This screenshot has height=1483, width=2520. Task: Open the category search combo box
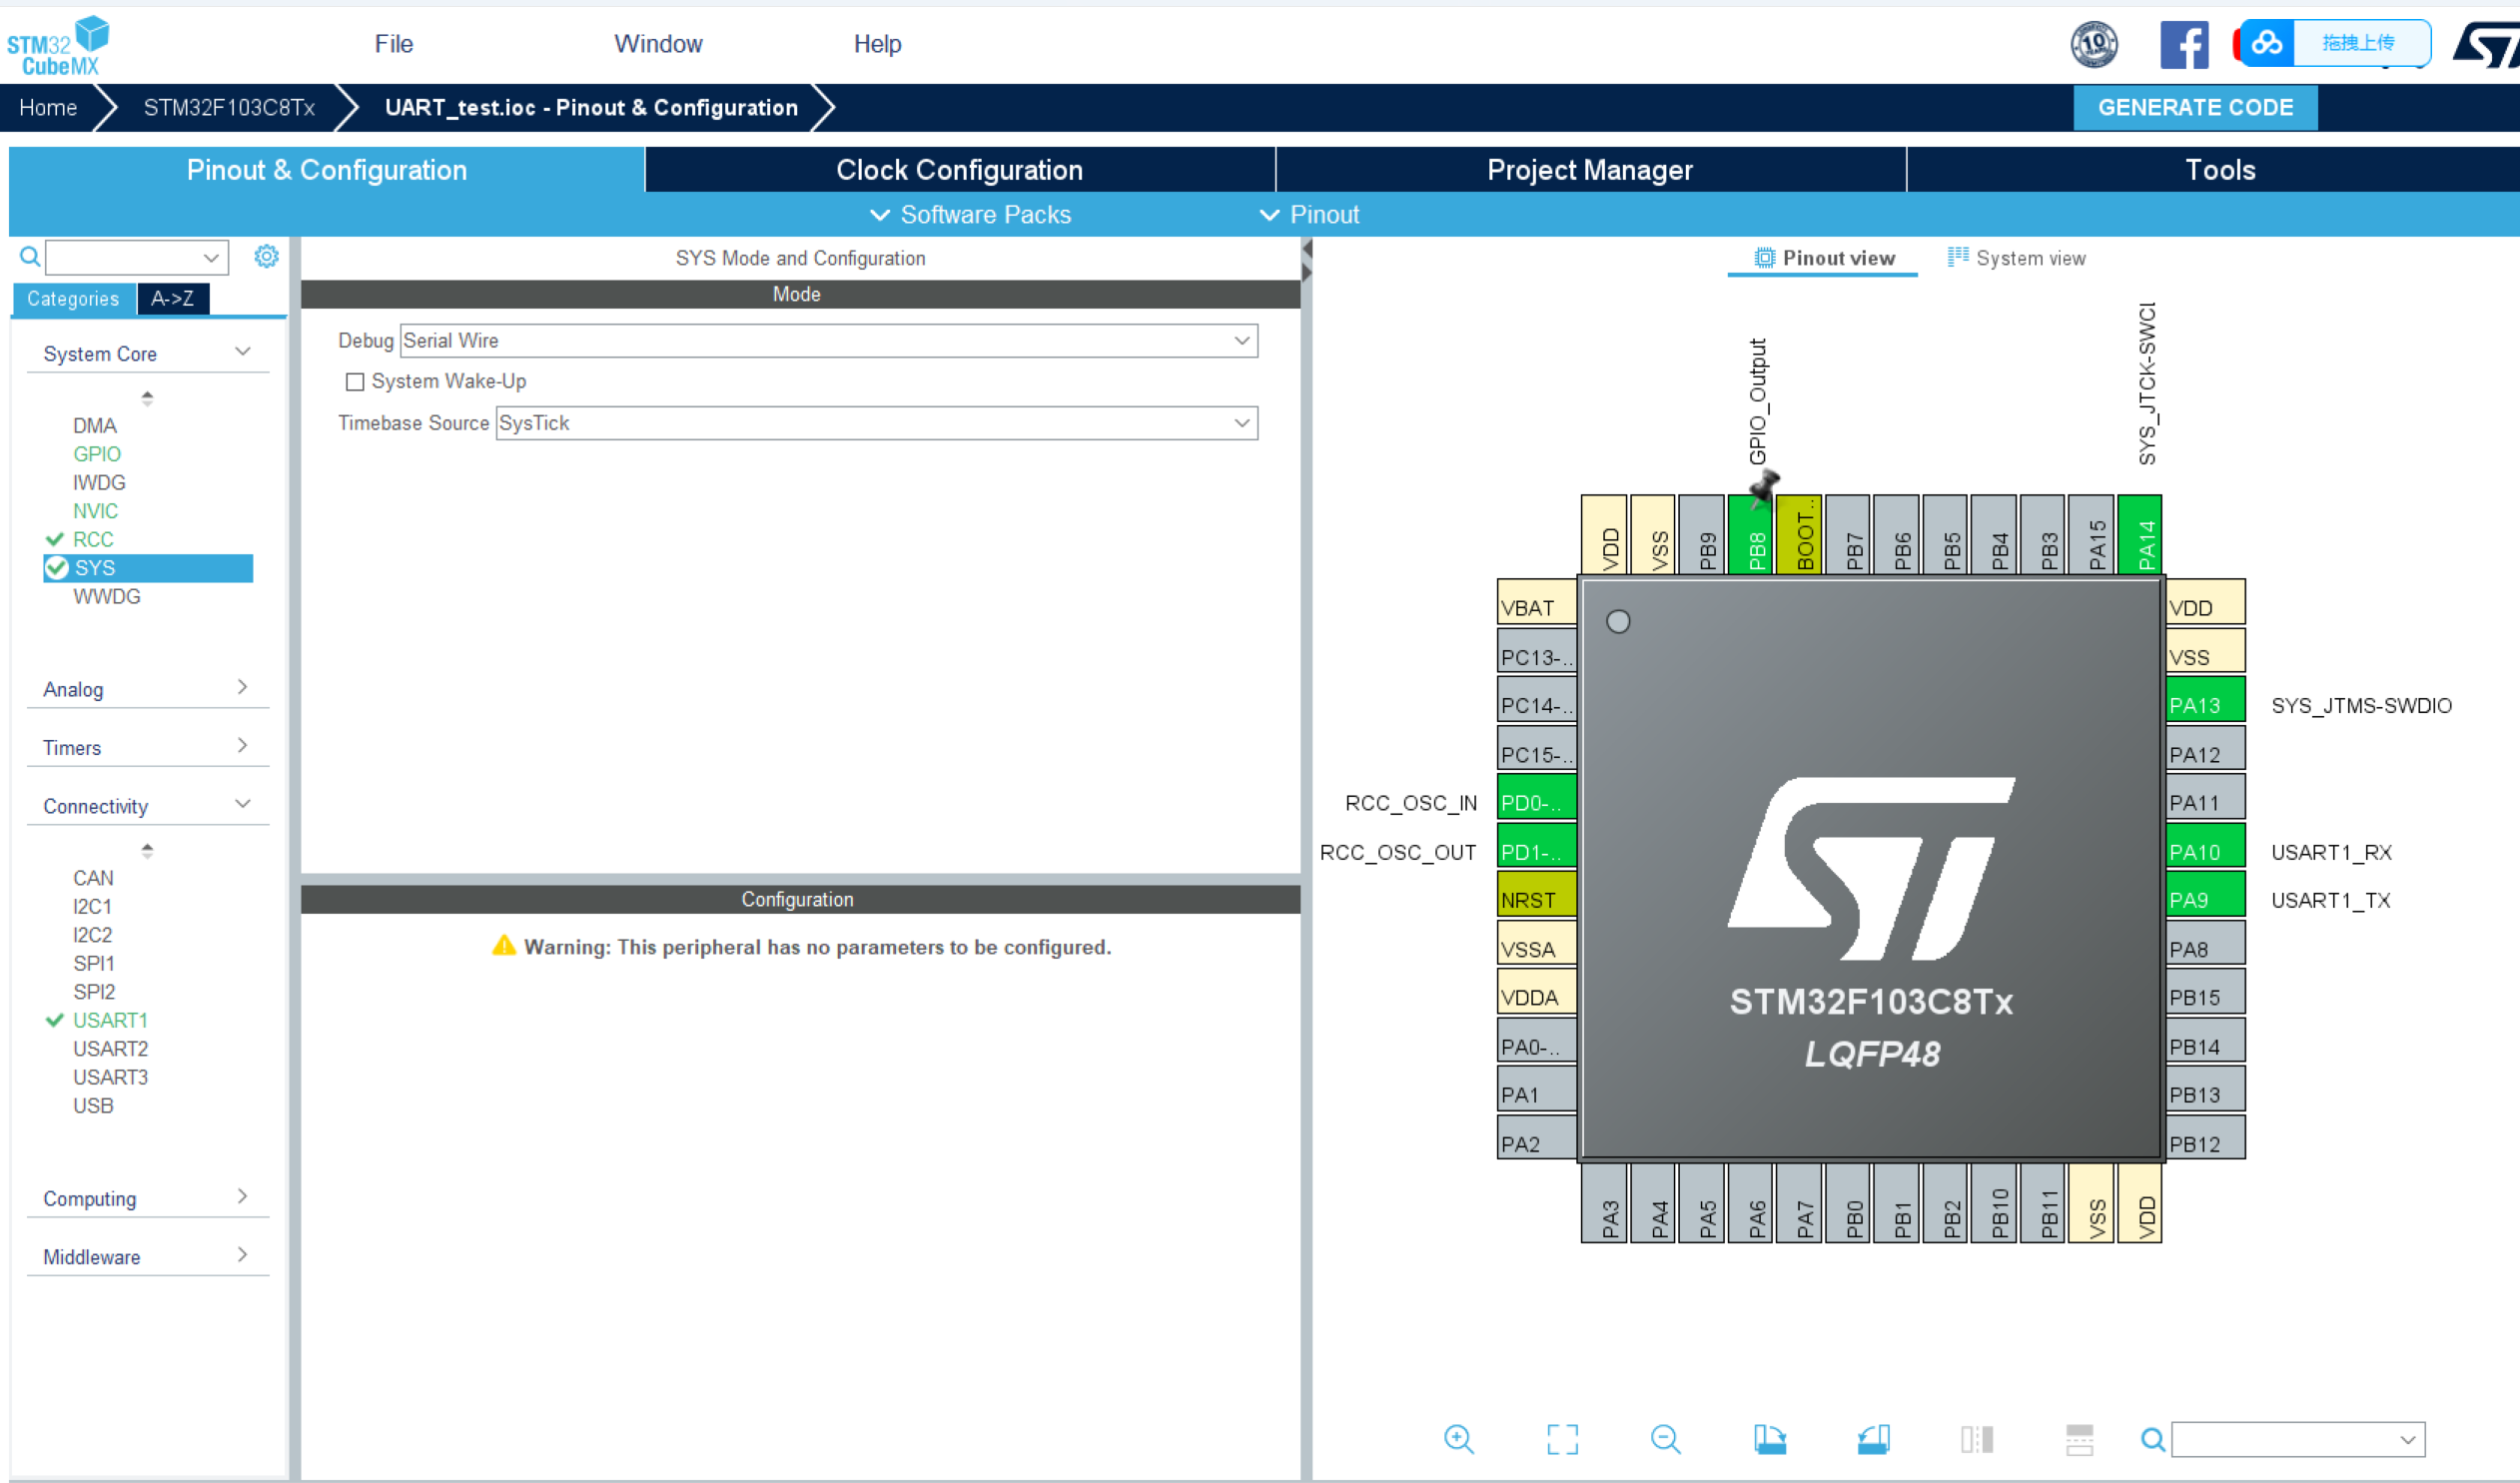[137, 257]
